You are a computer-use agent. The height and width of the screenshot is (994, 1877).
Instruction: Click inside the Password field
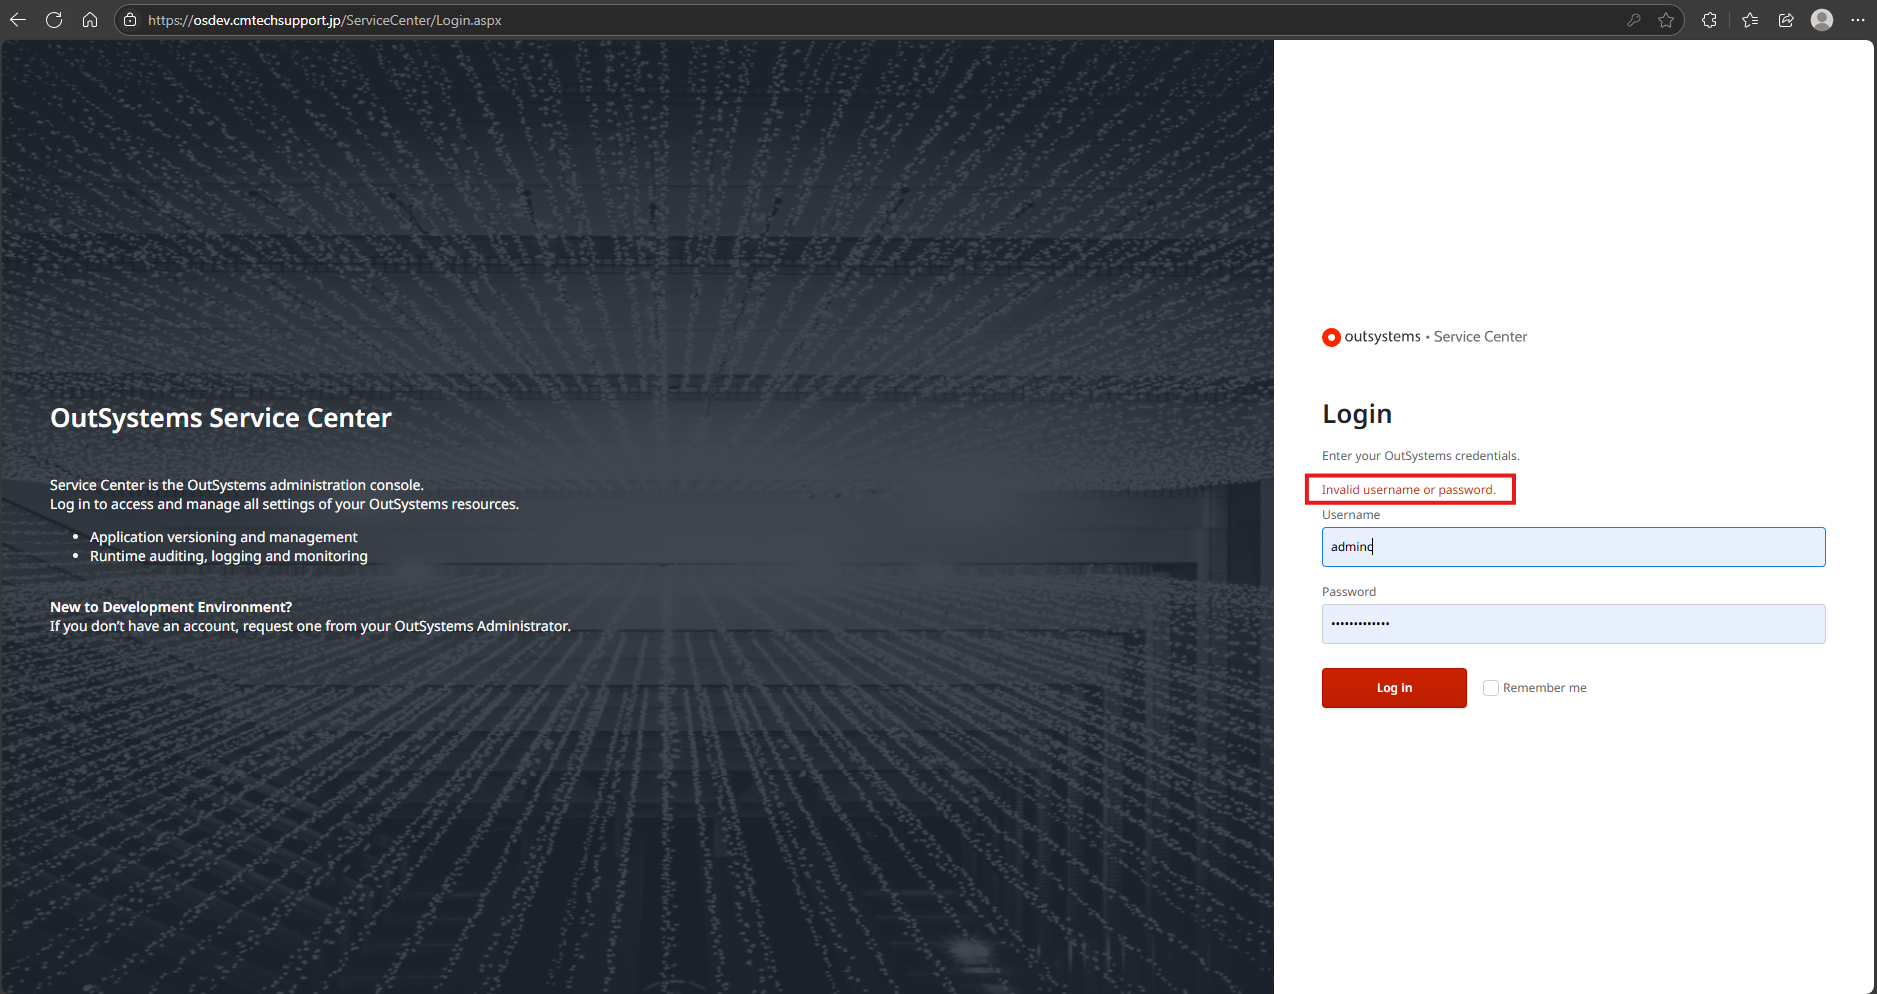tap(1573, 624)
